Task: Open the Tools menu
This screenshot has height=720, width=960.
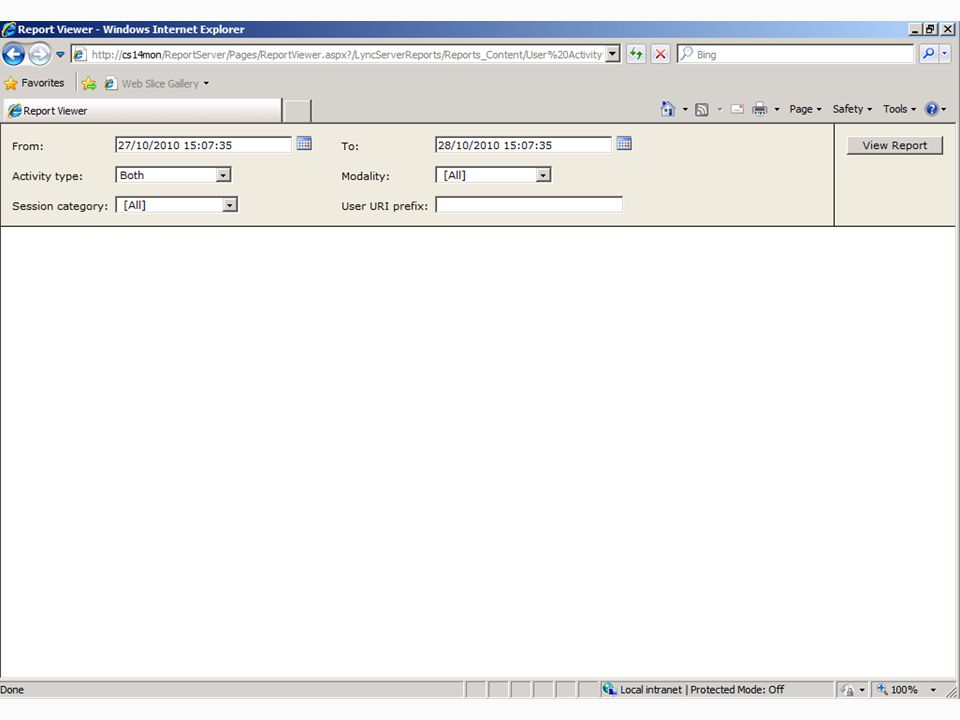Action: (x=899, y=109)
